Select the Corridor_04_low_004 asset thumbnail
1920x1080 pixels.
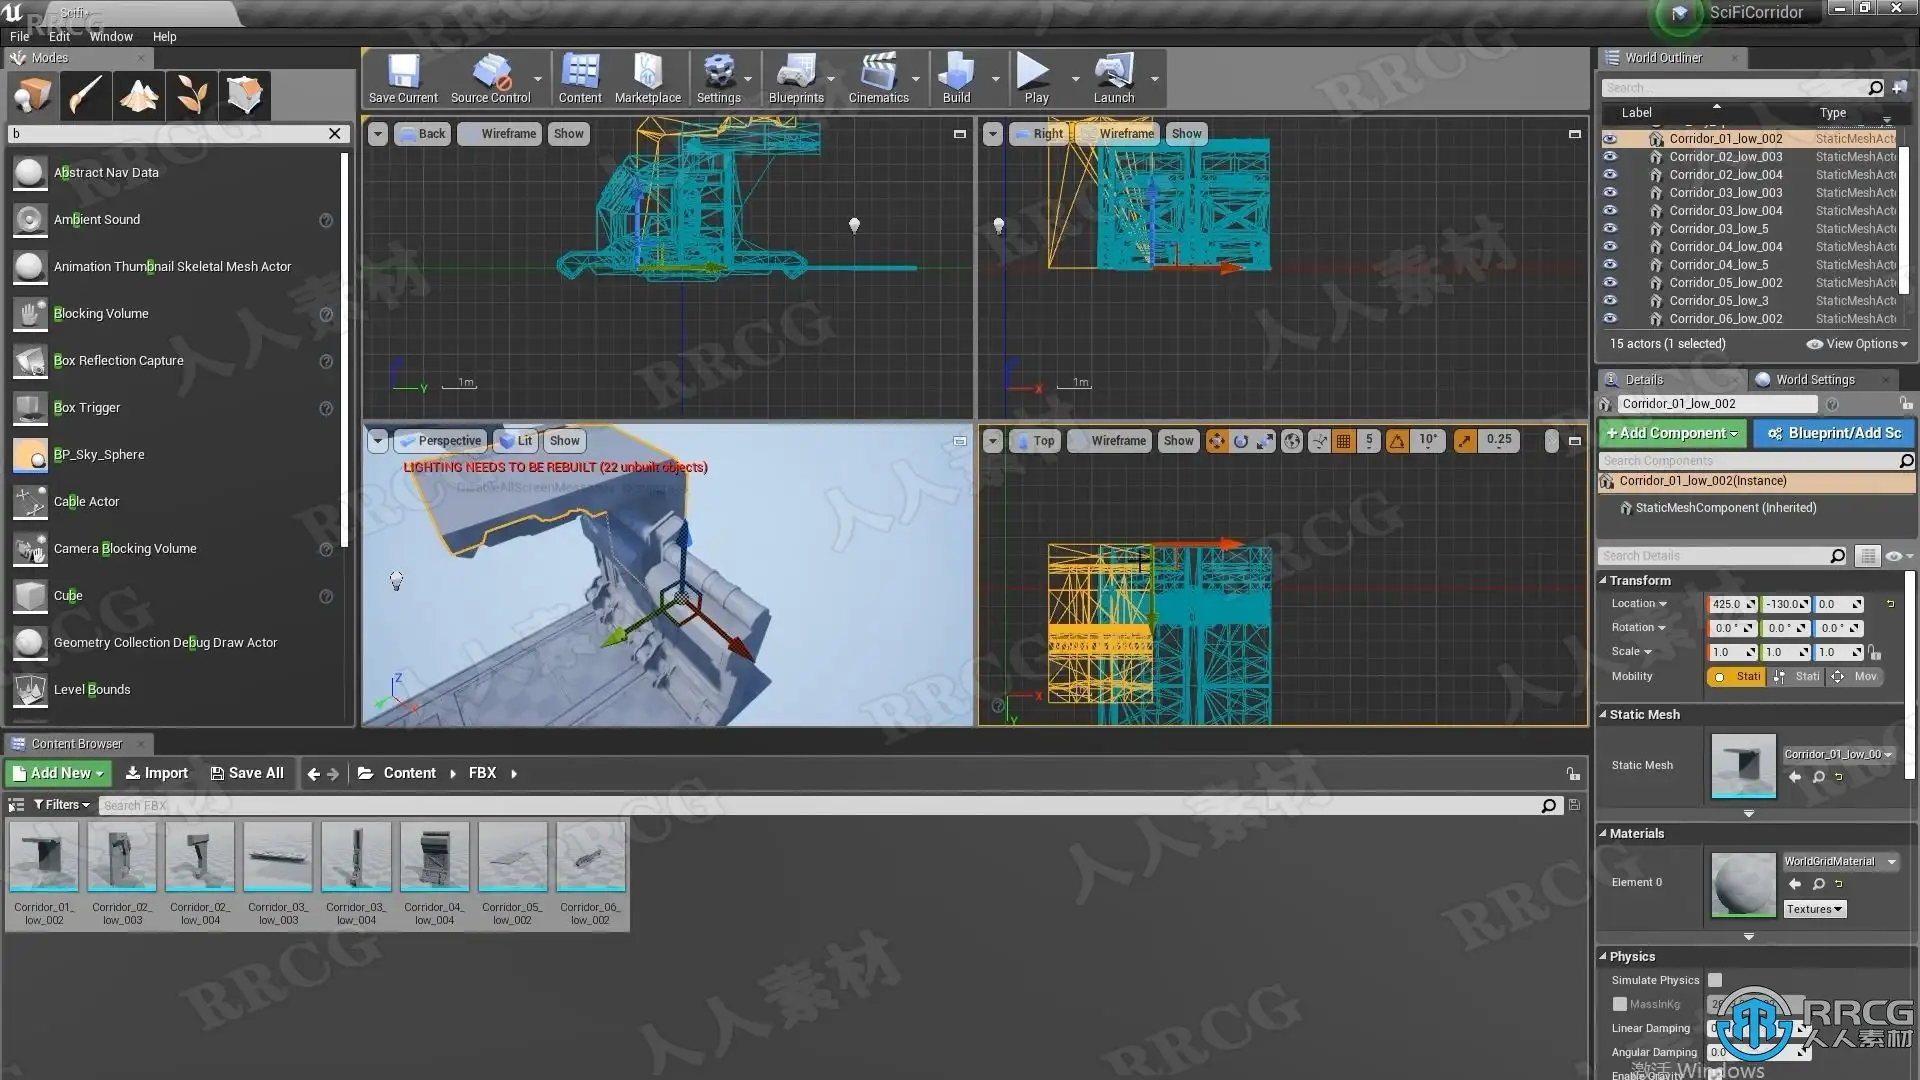tap(434, 858)
